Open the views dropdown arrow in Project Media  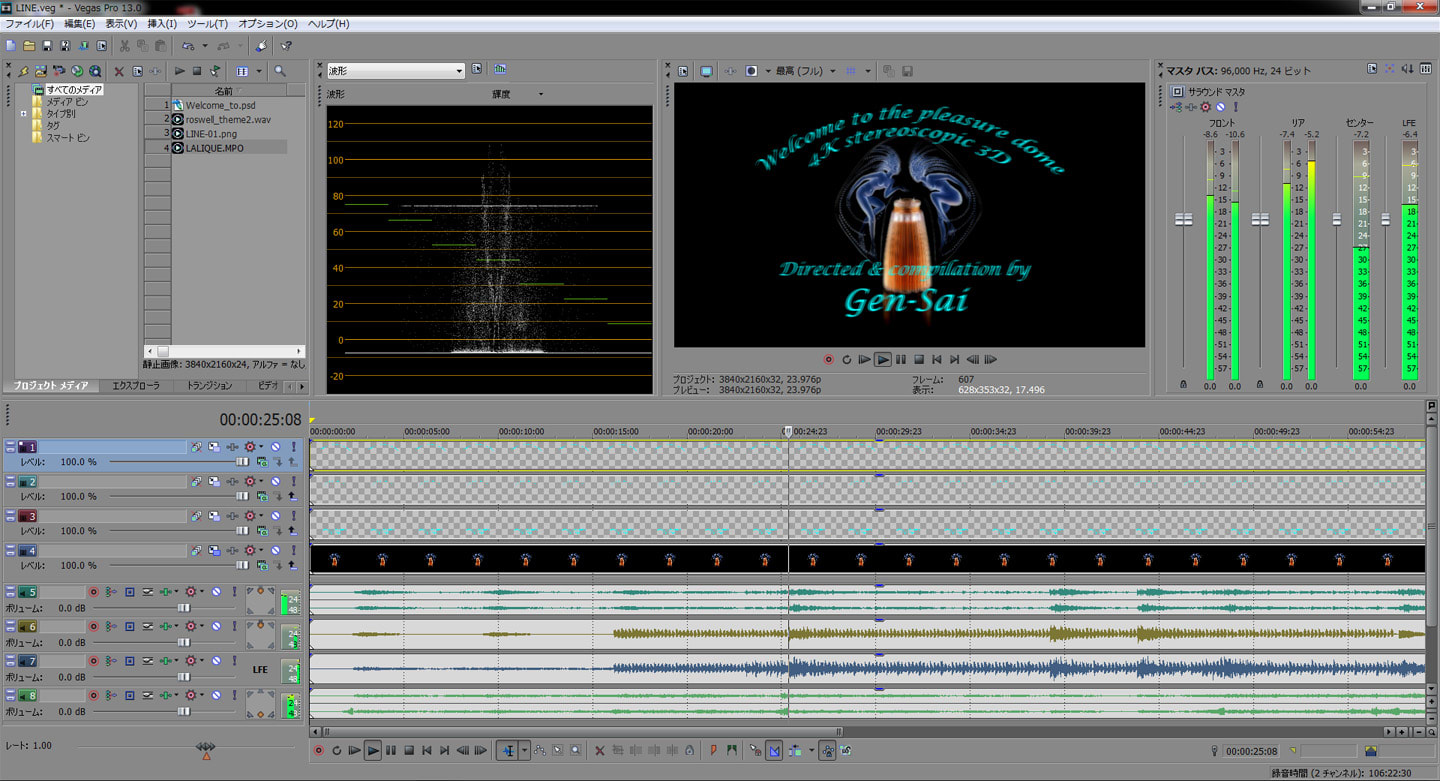(258, 71)
